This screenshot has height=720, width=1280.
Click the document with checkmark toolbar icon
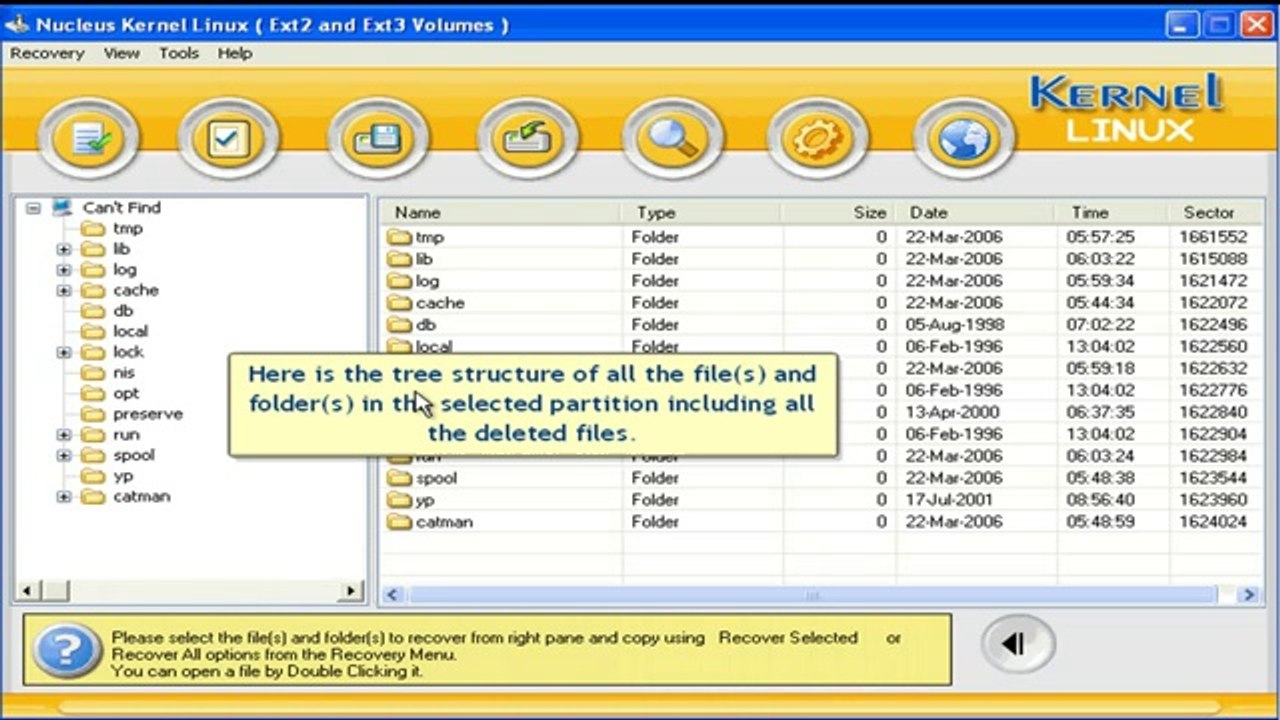[89, 139]
